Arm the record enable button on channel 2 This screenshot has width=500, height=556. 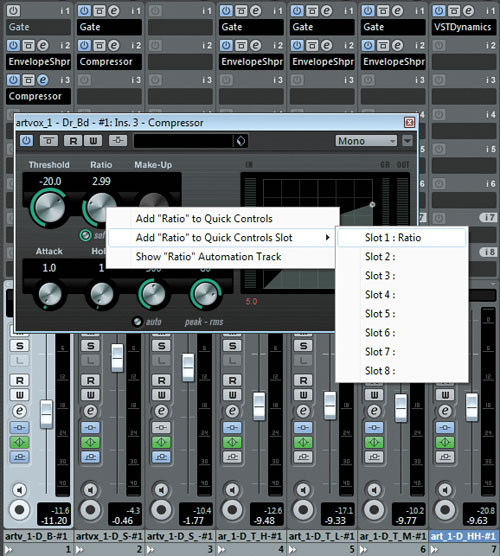90,510
